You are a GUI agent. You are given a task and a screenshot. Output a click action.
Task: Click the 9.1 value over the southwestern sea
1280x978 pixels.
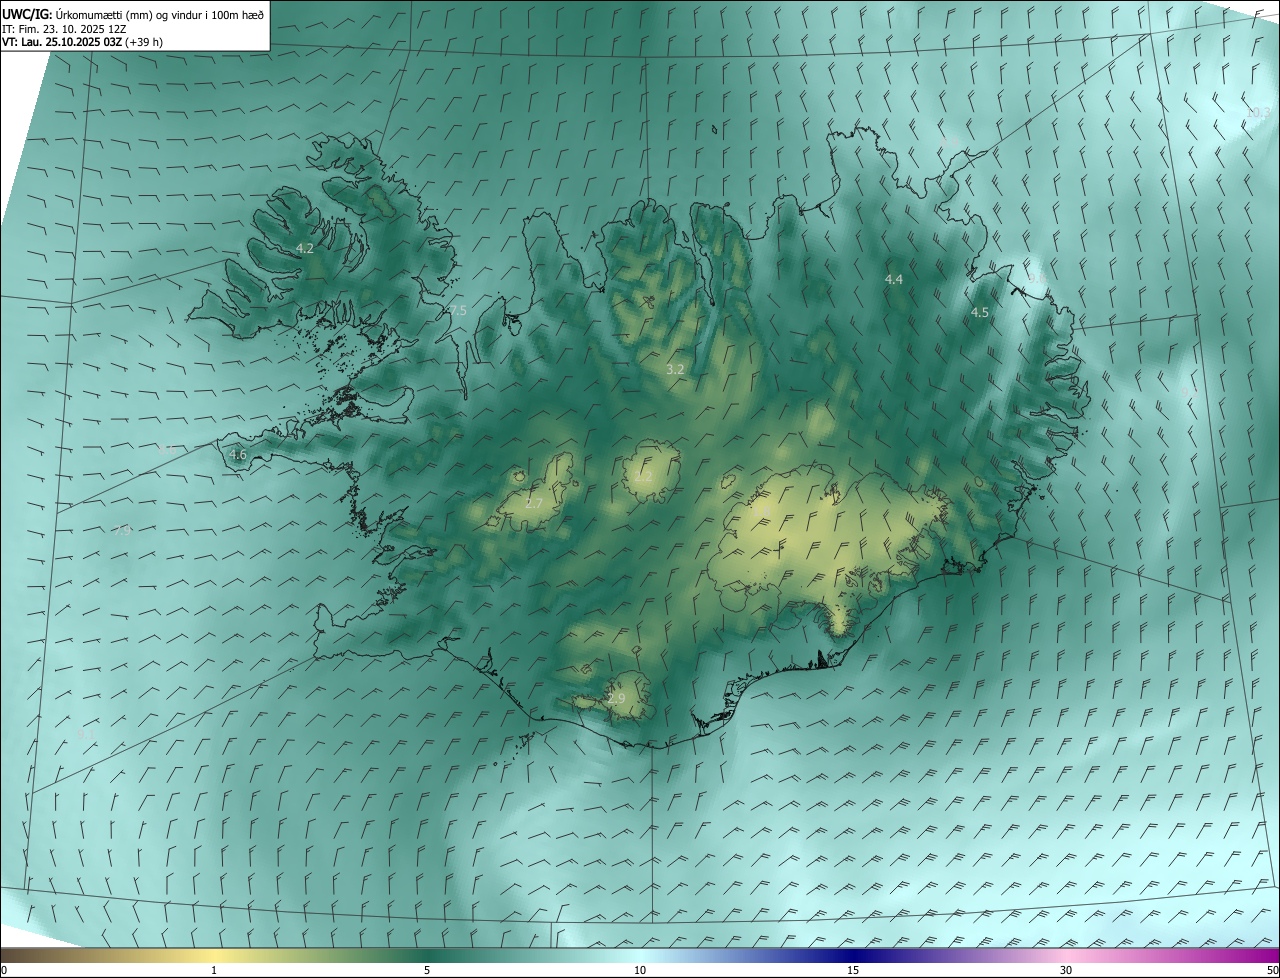click(86, 735)
